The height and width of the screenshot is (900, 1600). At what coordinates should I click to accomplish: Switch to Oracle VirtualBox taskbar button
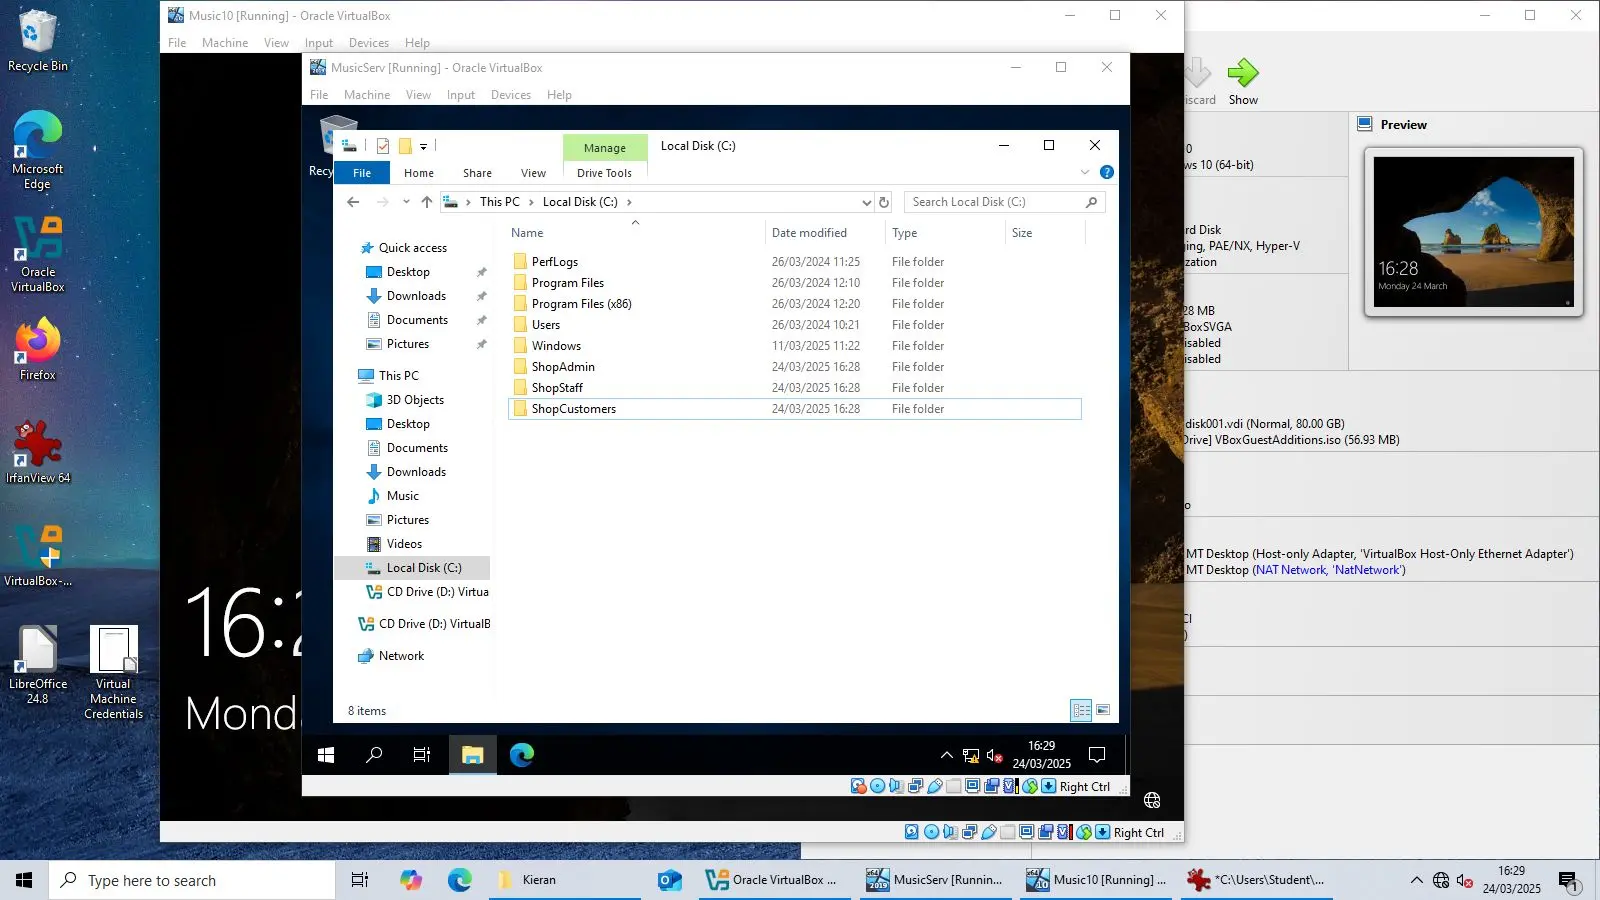(772, 880)
